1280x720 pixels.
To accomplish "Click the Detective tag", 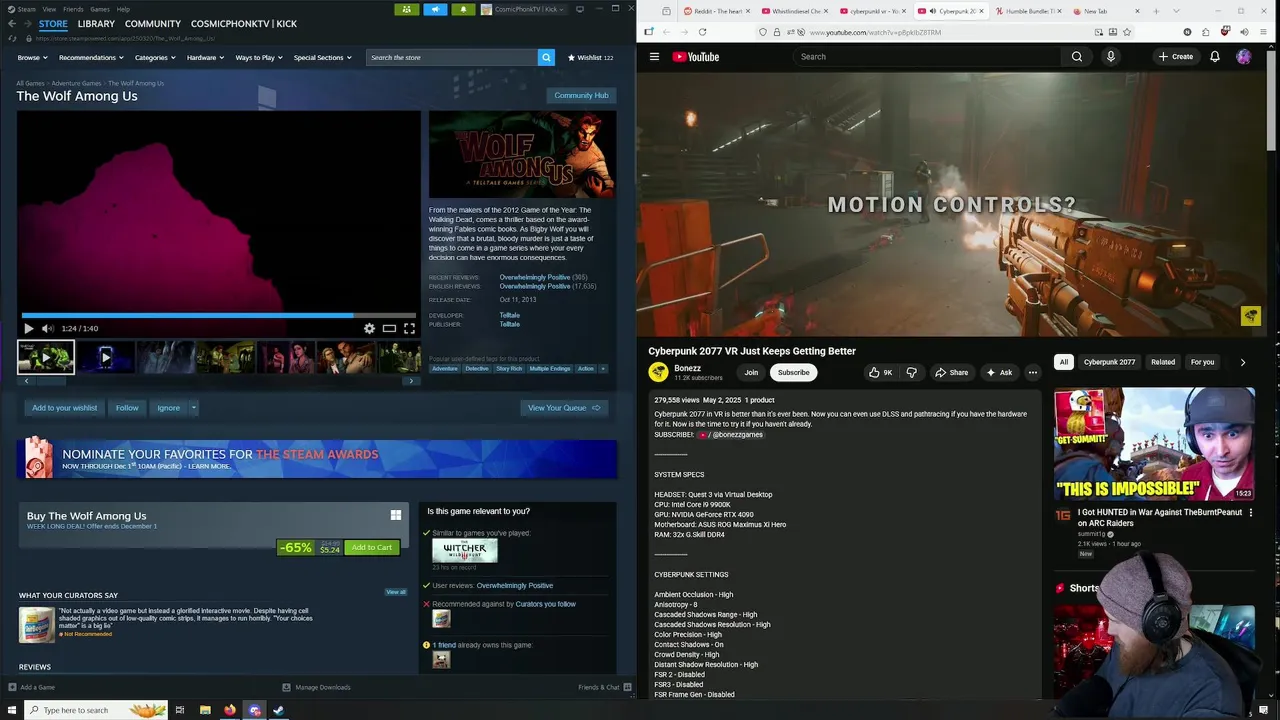I will coord(477,368).
